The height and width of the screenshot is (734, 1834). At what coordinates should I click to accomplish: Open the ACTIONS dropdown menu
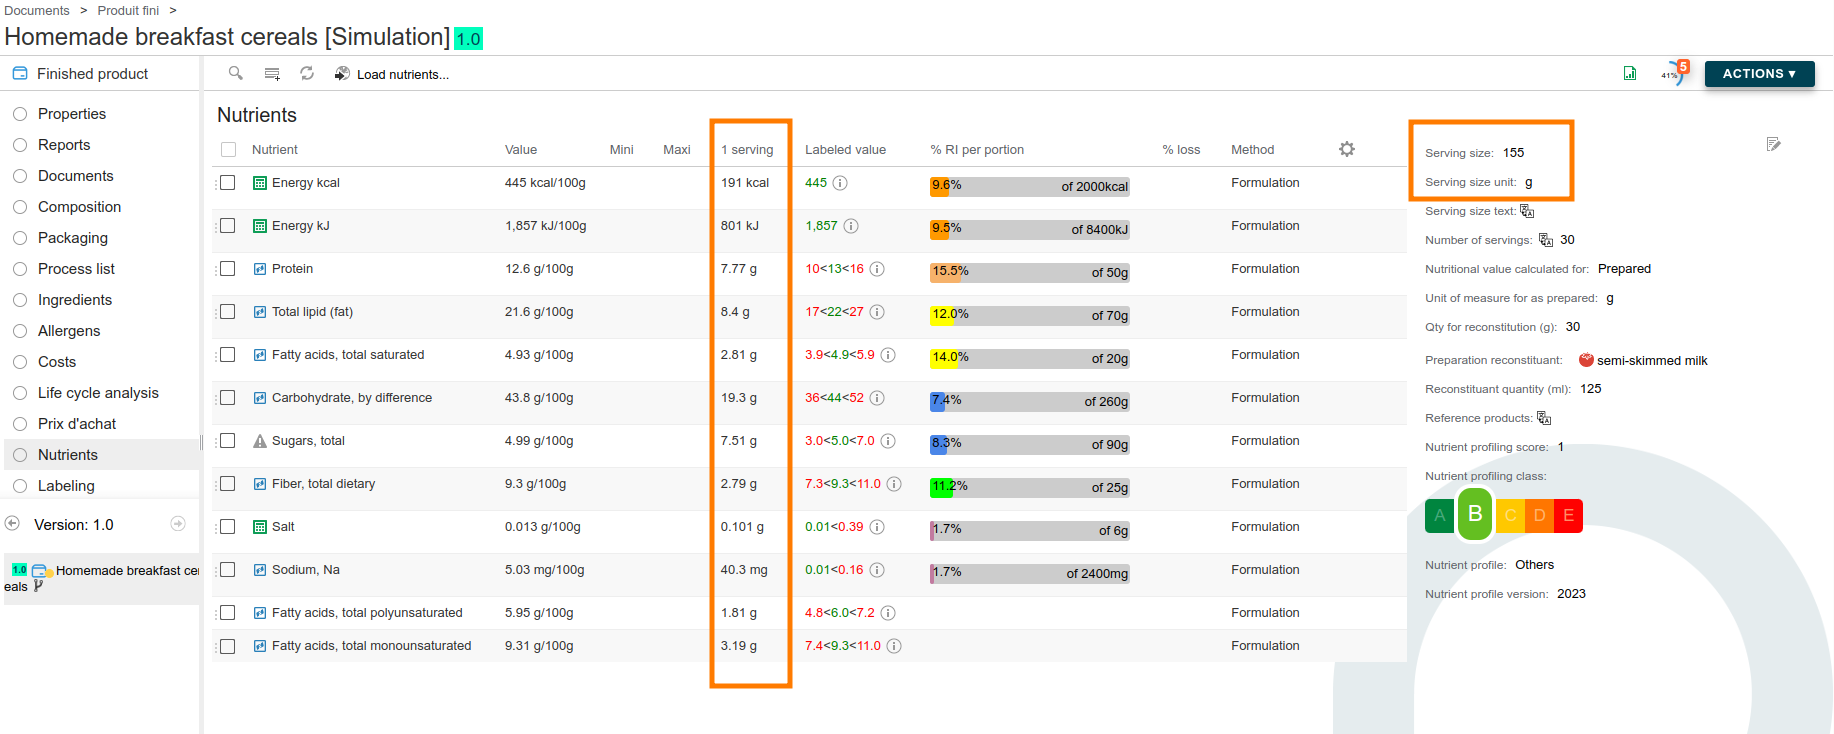coord(1758,74)
